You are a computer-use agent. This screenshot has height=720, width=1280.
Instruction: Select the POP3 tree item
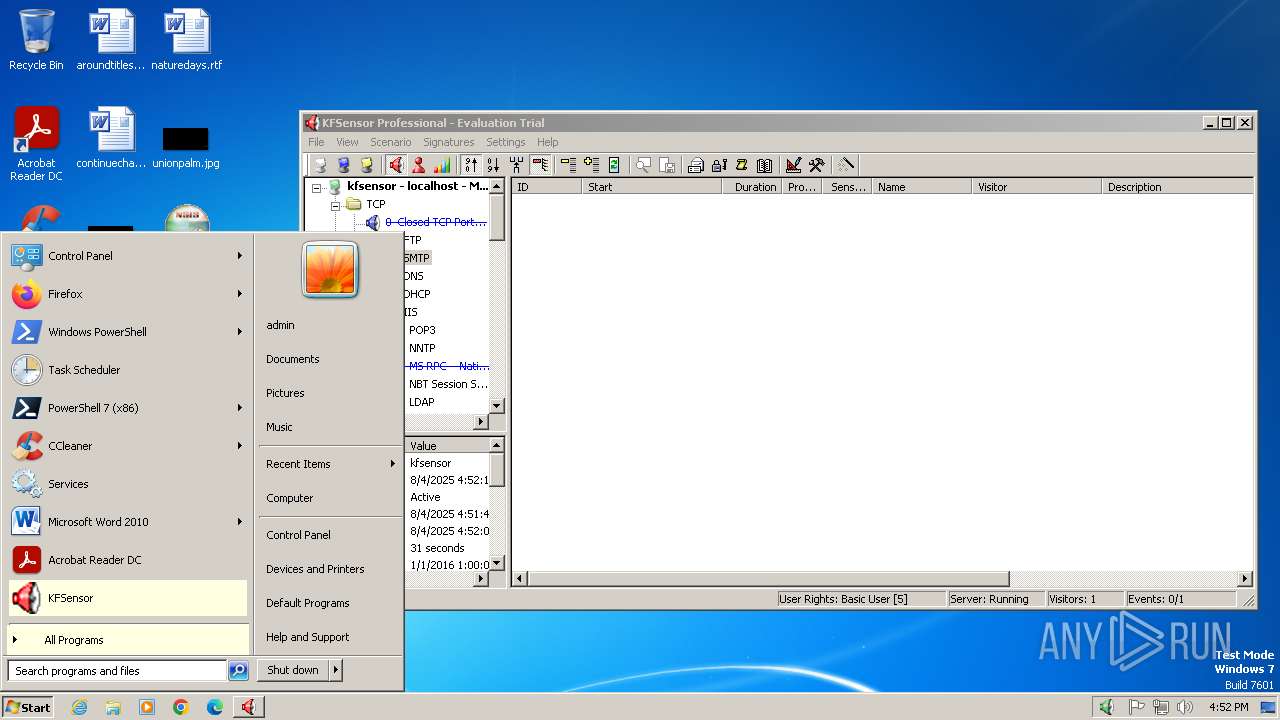pos(422,330)
